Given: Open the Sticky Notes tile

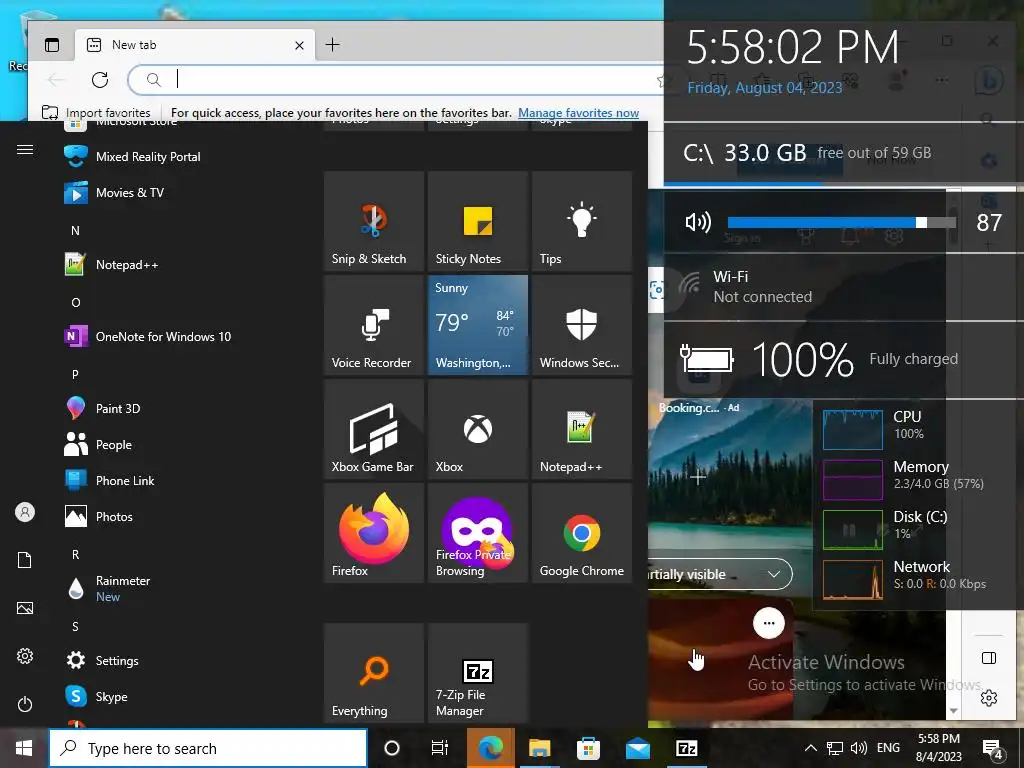Looking at the screenshot, I should pyautogui.click(x=477, y=221).
